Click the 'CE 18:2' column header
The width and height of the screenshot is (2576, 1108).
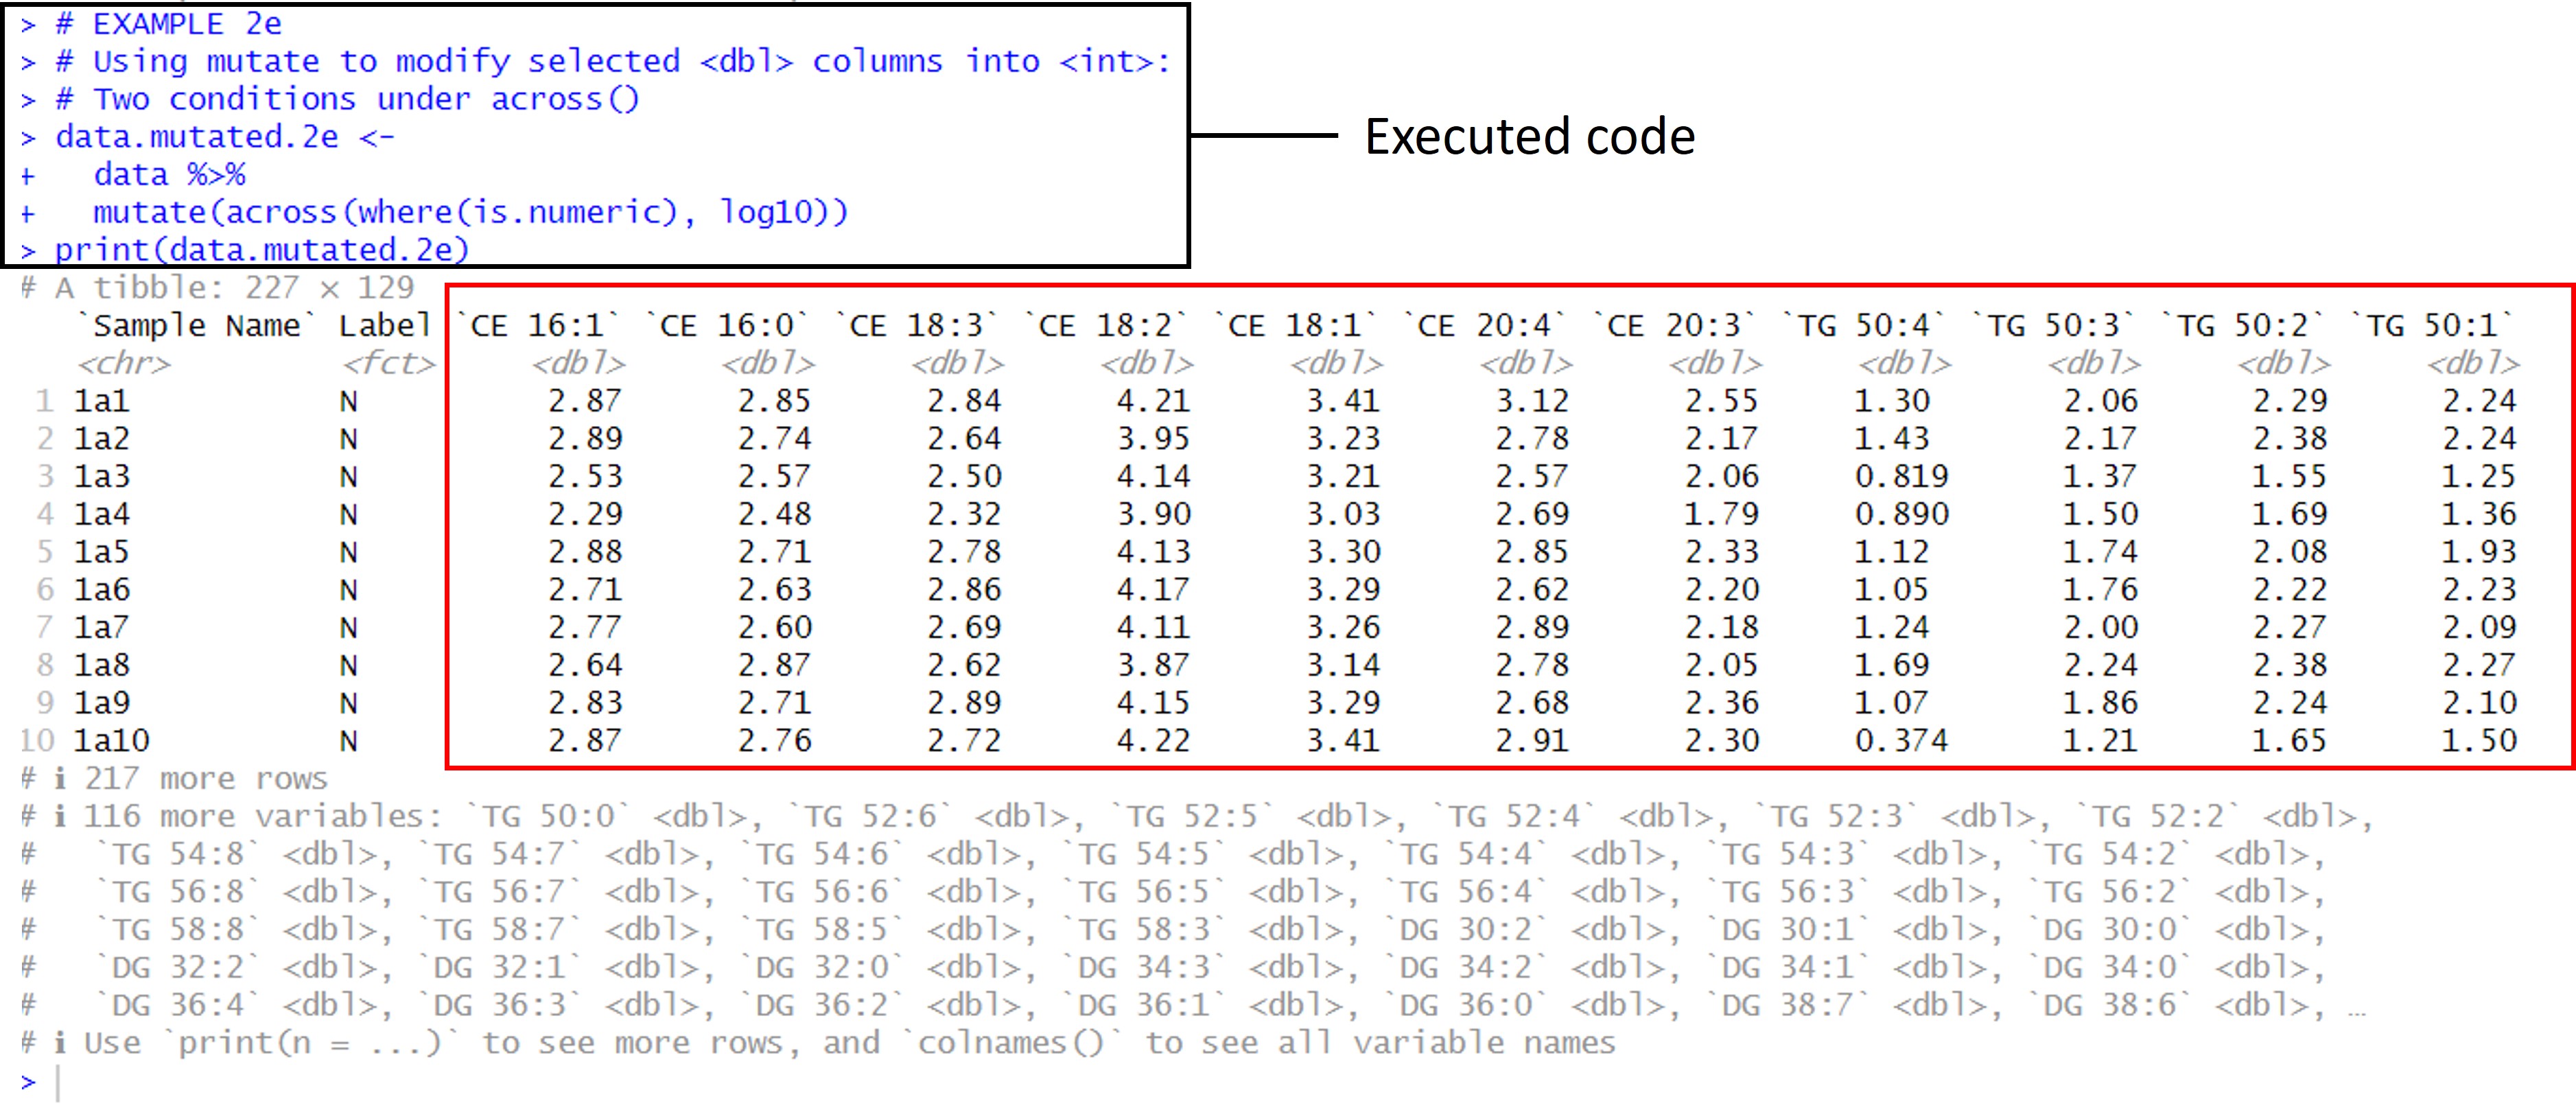(x=1107, y=326)
